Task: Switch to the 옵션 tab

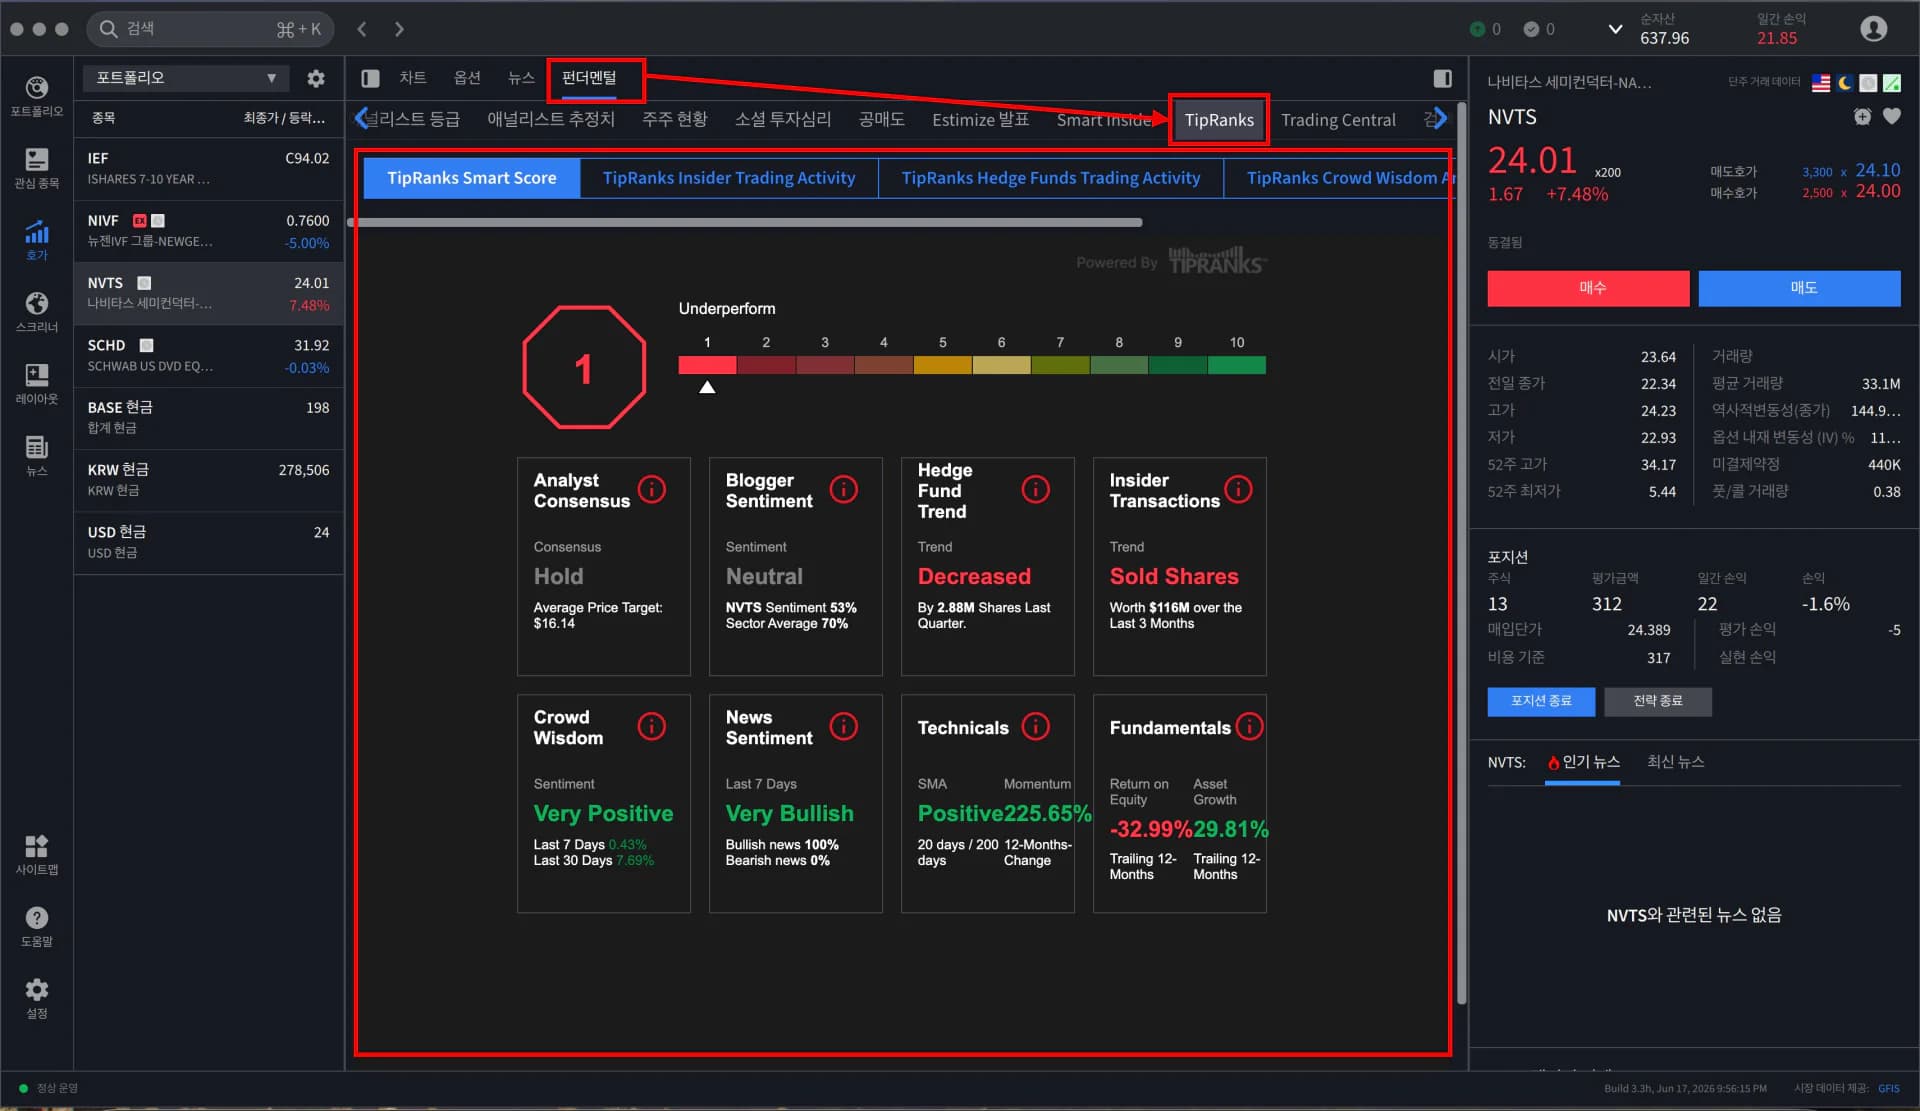Action: click(x=467, y=78)
